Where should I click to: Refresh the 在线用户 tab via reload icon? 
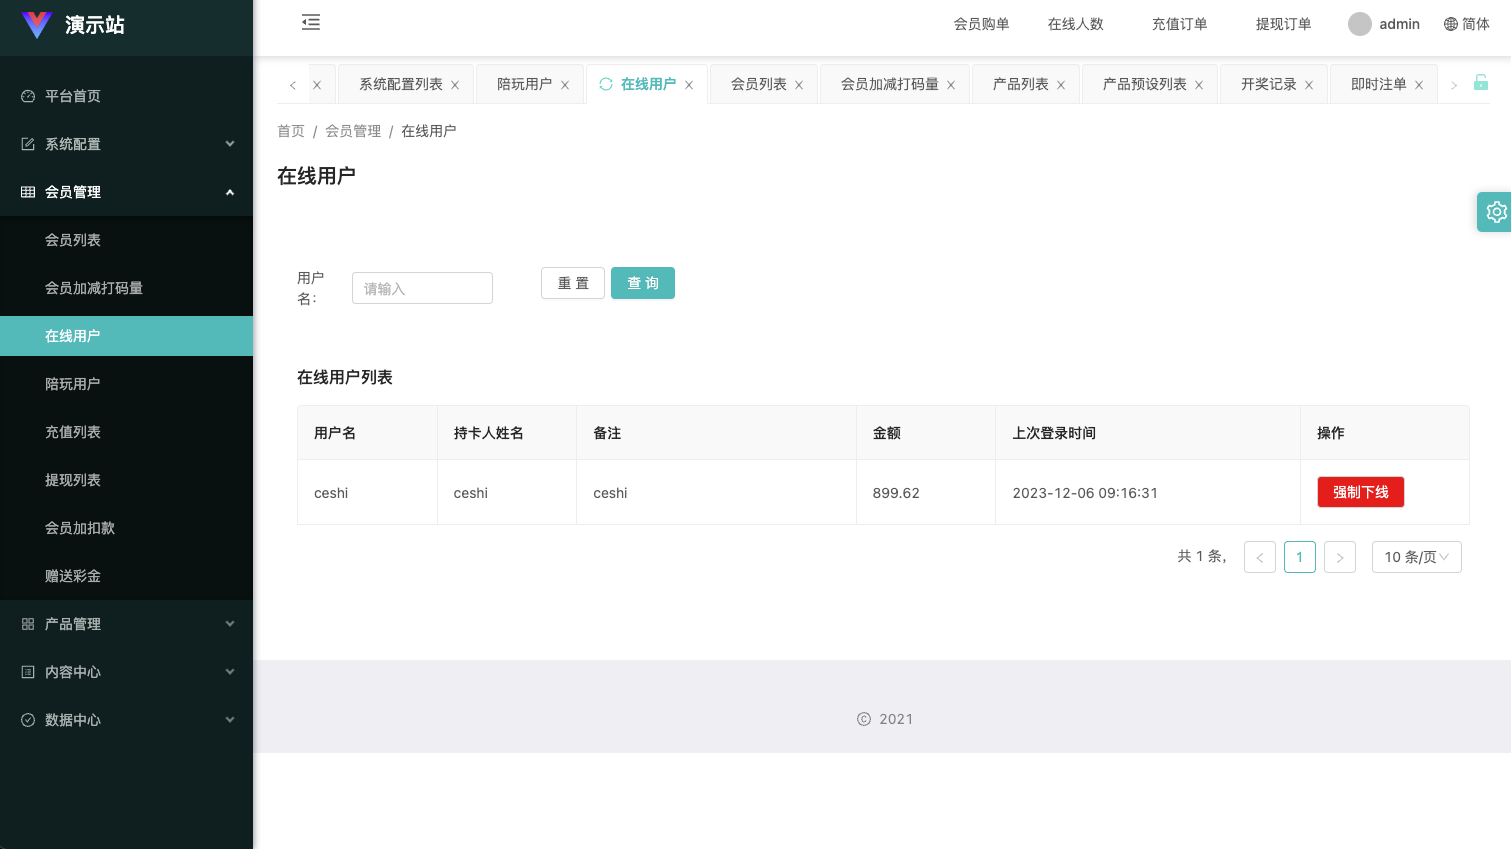click(x=606, y=84)
